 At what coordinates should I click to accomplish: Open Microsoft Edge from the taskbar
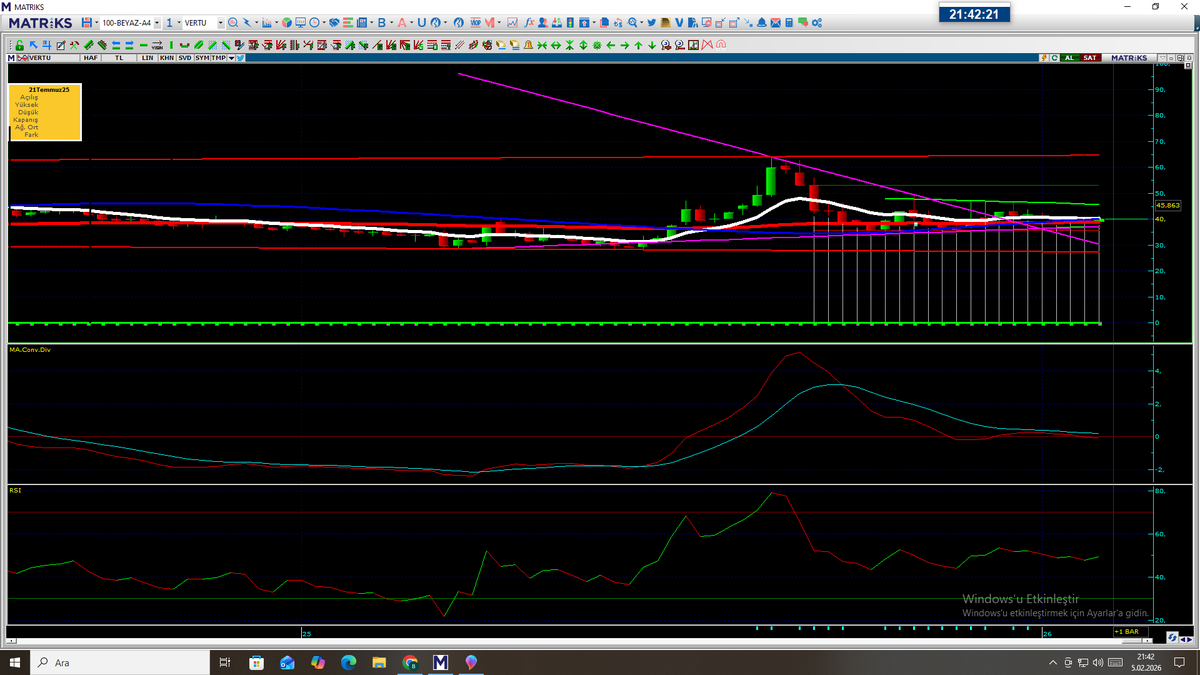click(348, 662)
